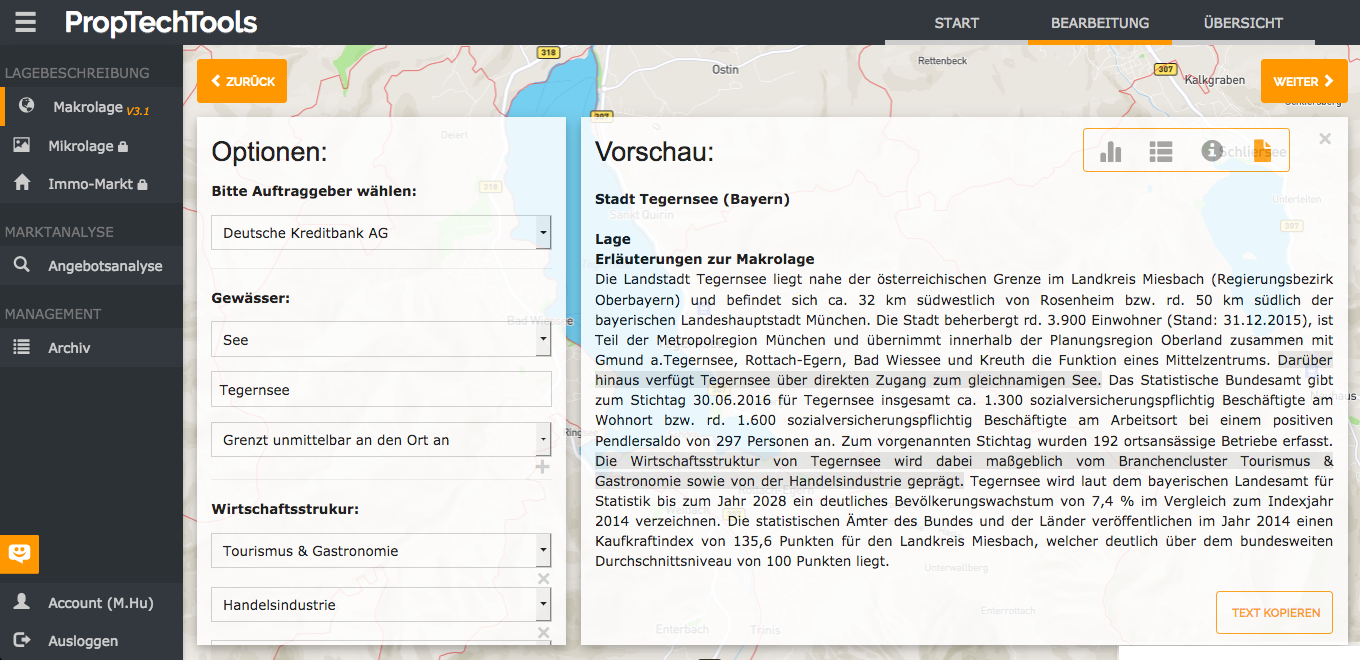Open Angebotsanalyse in the sidebar

coord(91,266)
